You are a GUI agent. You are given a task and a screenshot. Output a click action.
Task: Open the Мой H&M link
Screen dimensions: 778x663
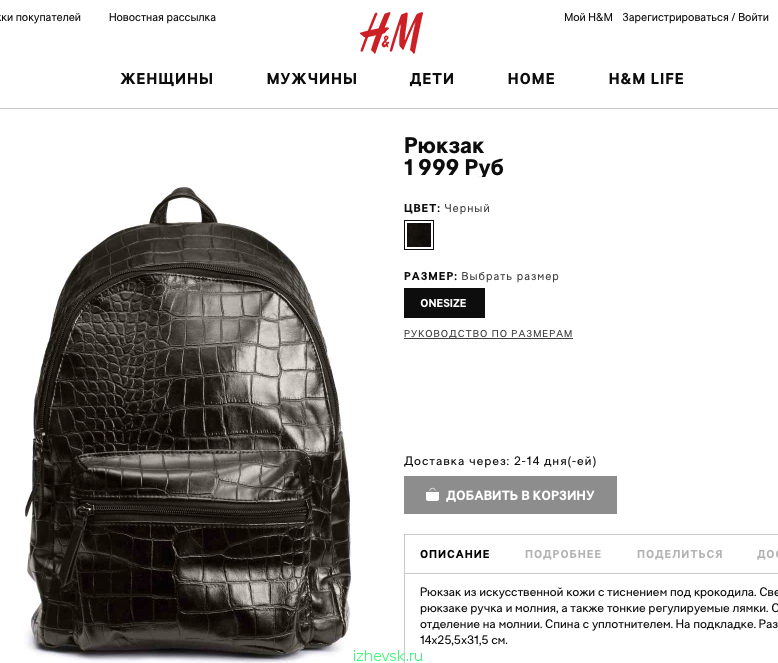tap(588, 17)
